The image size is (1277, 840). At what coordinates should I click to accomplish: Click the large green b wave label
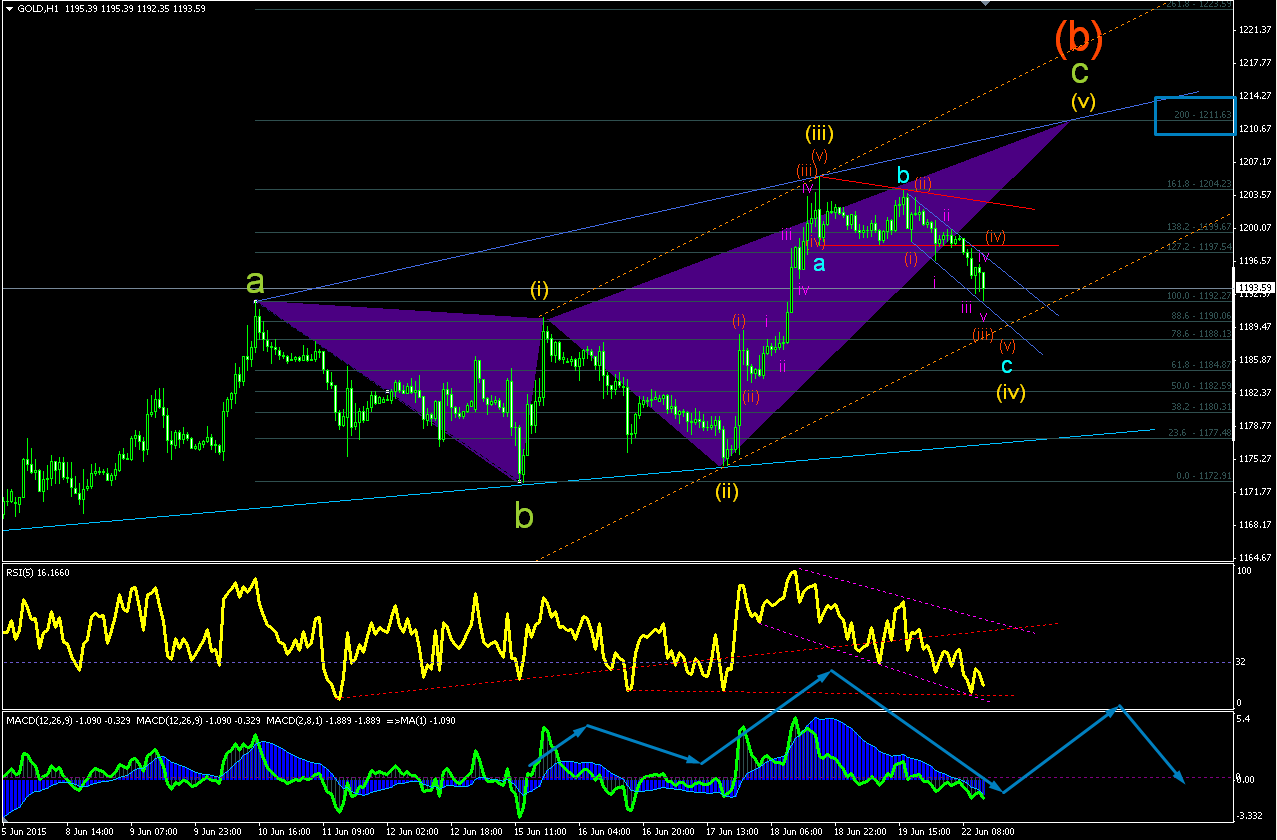pyautogui.click(x=524, y=514)
